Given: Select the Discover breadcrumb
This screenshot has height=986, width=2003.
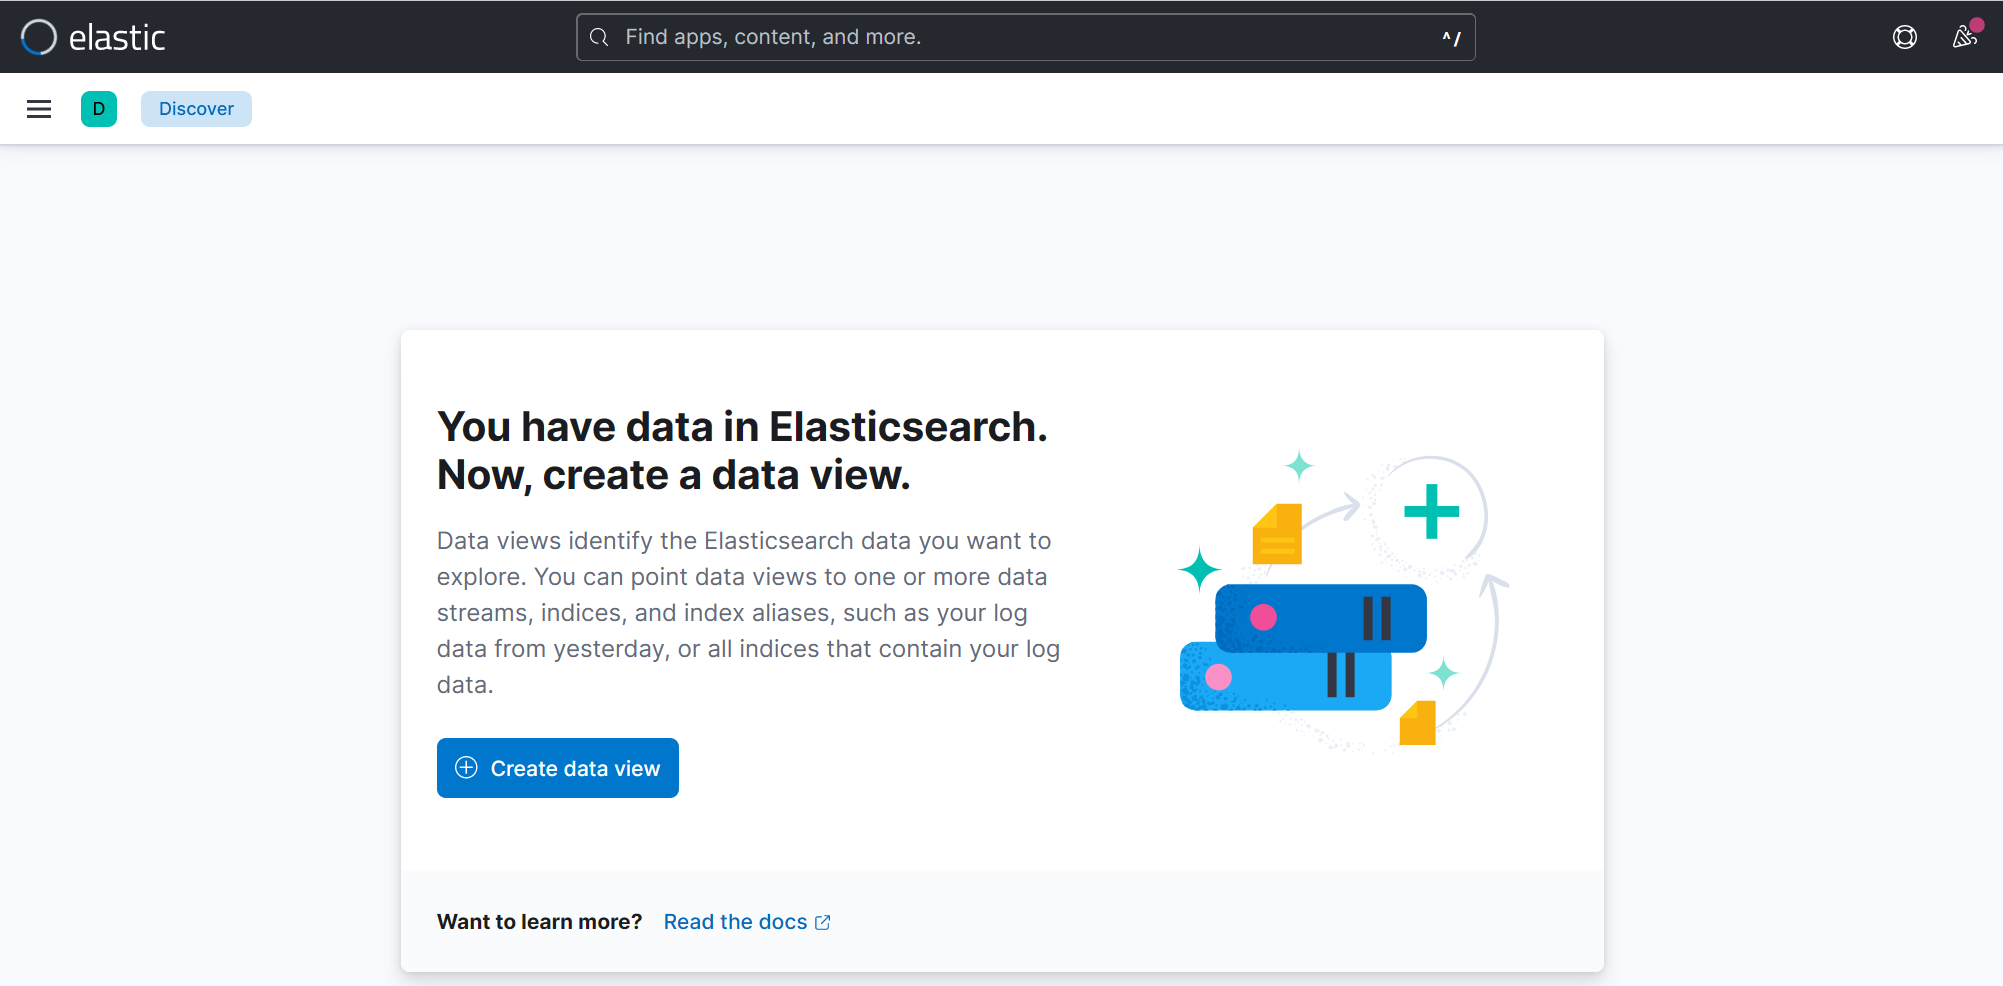Looking at the screenshot, I should (x=196, y=109).
